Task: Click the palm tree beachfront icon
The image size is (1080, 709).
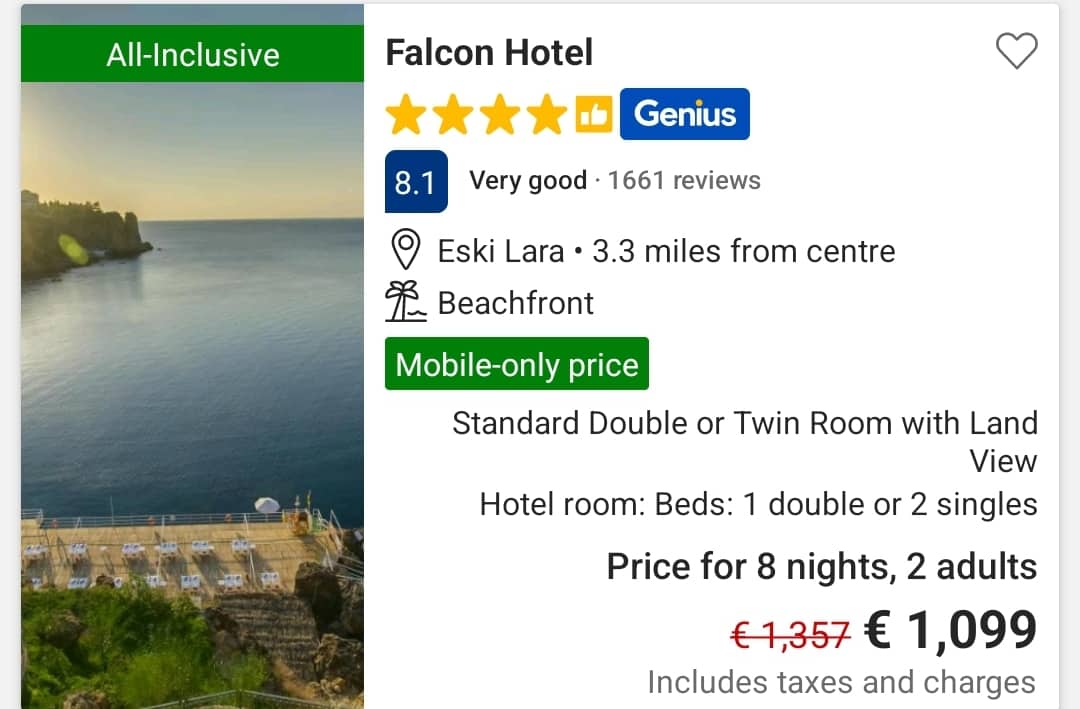Action: [x=405, y=302]
